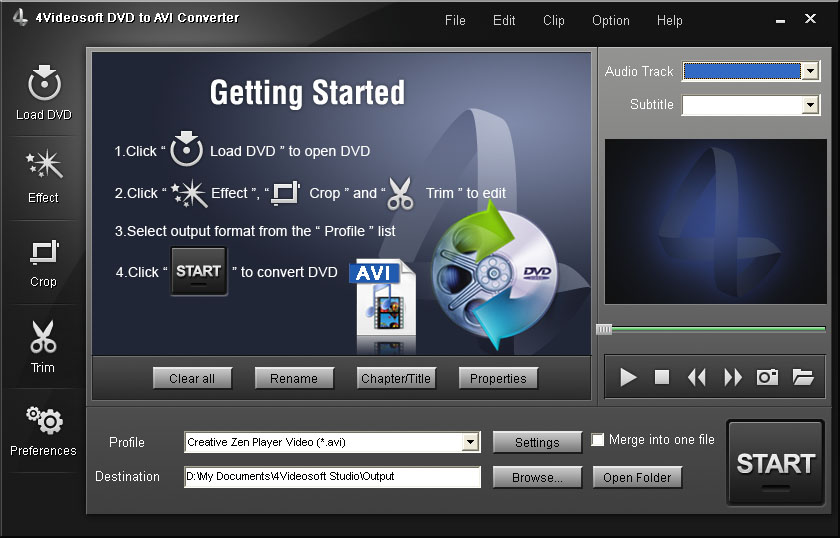840x538 pixels.
Task: Open the Clip menu
Action: (553, 20)
